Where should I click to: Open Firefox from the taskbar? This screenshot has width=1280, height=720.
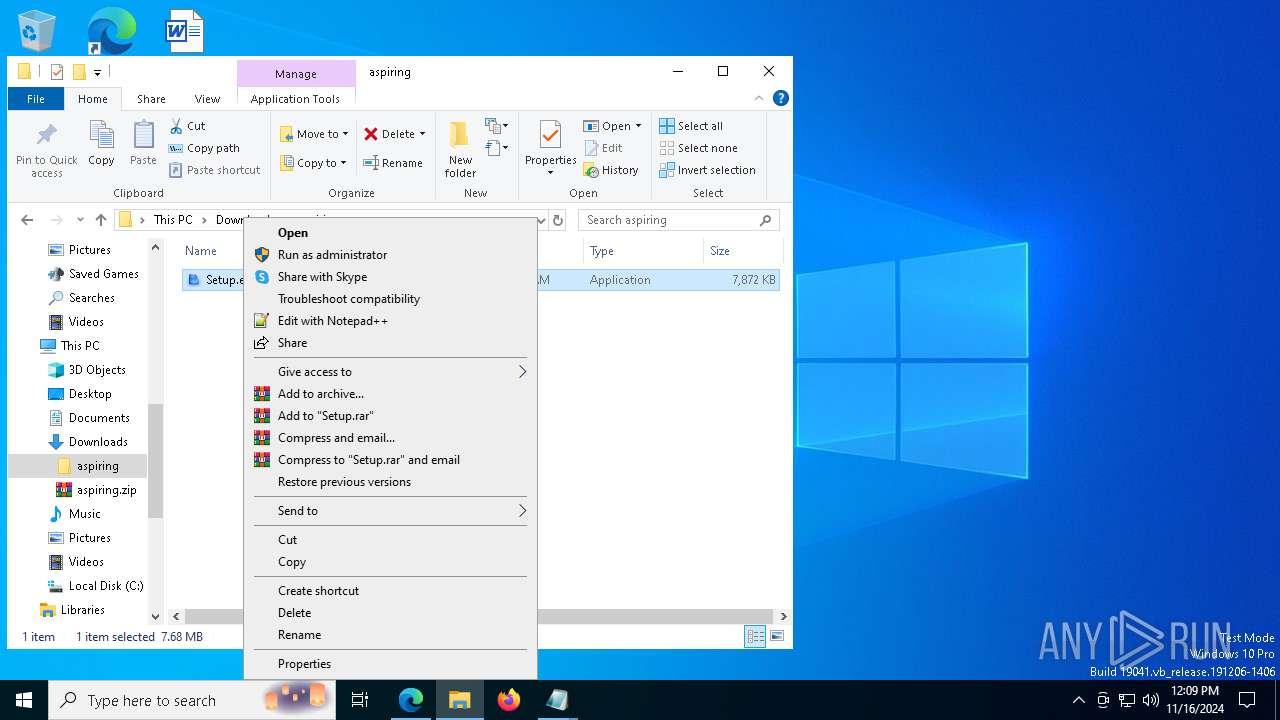click(x=509, y=700)
